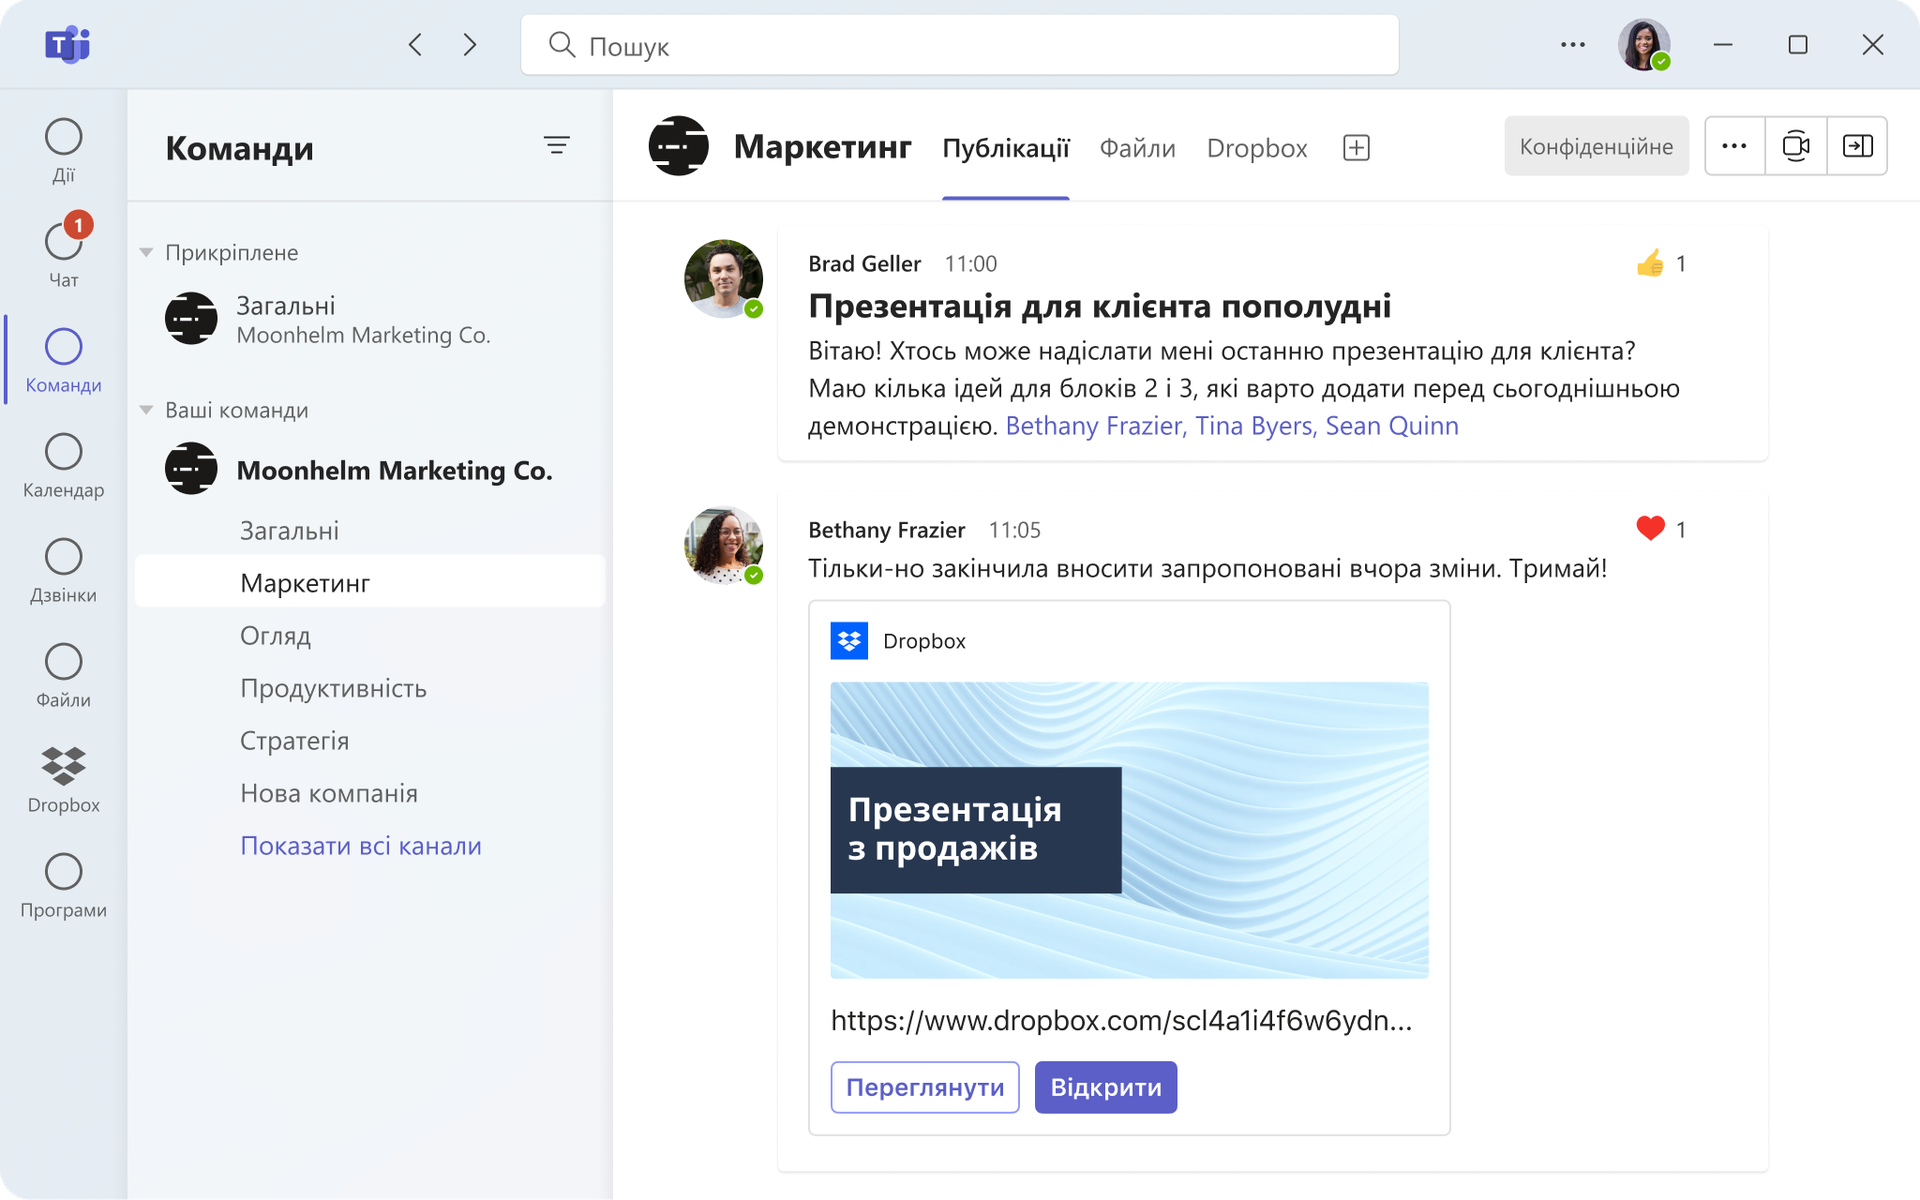The image size is (1920, 1200).
Task: Open Файли from the left sidebar
Action: coord(63,672)
